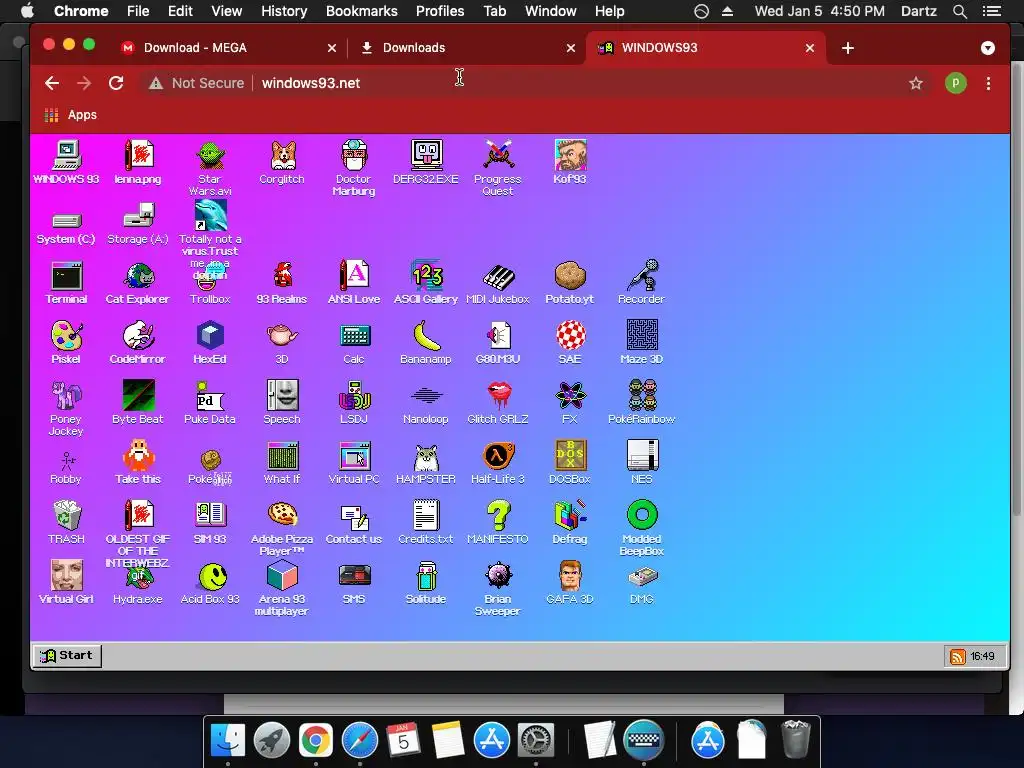
Task: Launch DERG32.EXE icon
Action: (426, 162)
